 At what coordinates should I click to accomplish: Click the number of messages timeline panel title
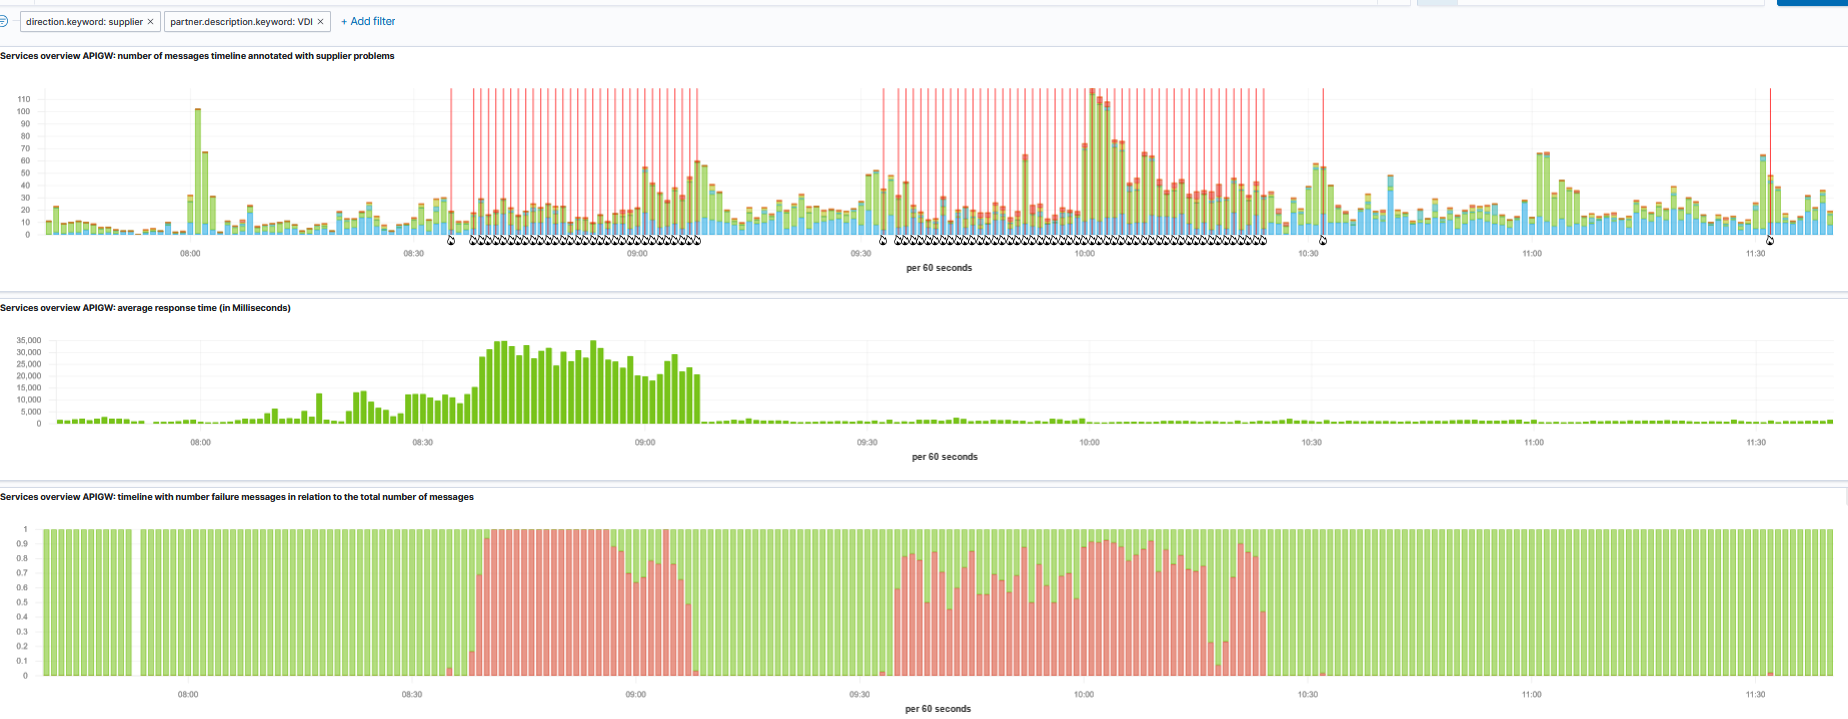[x=197, y=56]
